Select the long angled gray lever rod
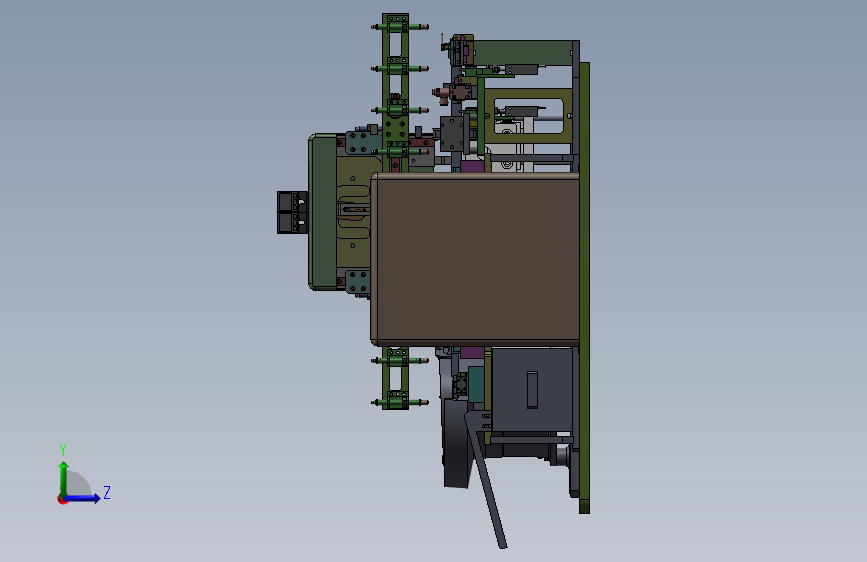This screenshot has width=867, height=562. 485,480
